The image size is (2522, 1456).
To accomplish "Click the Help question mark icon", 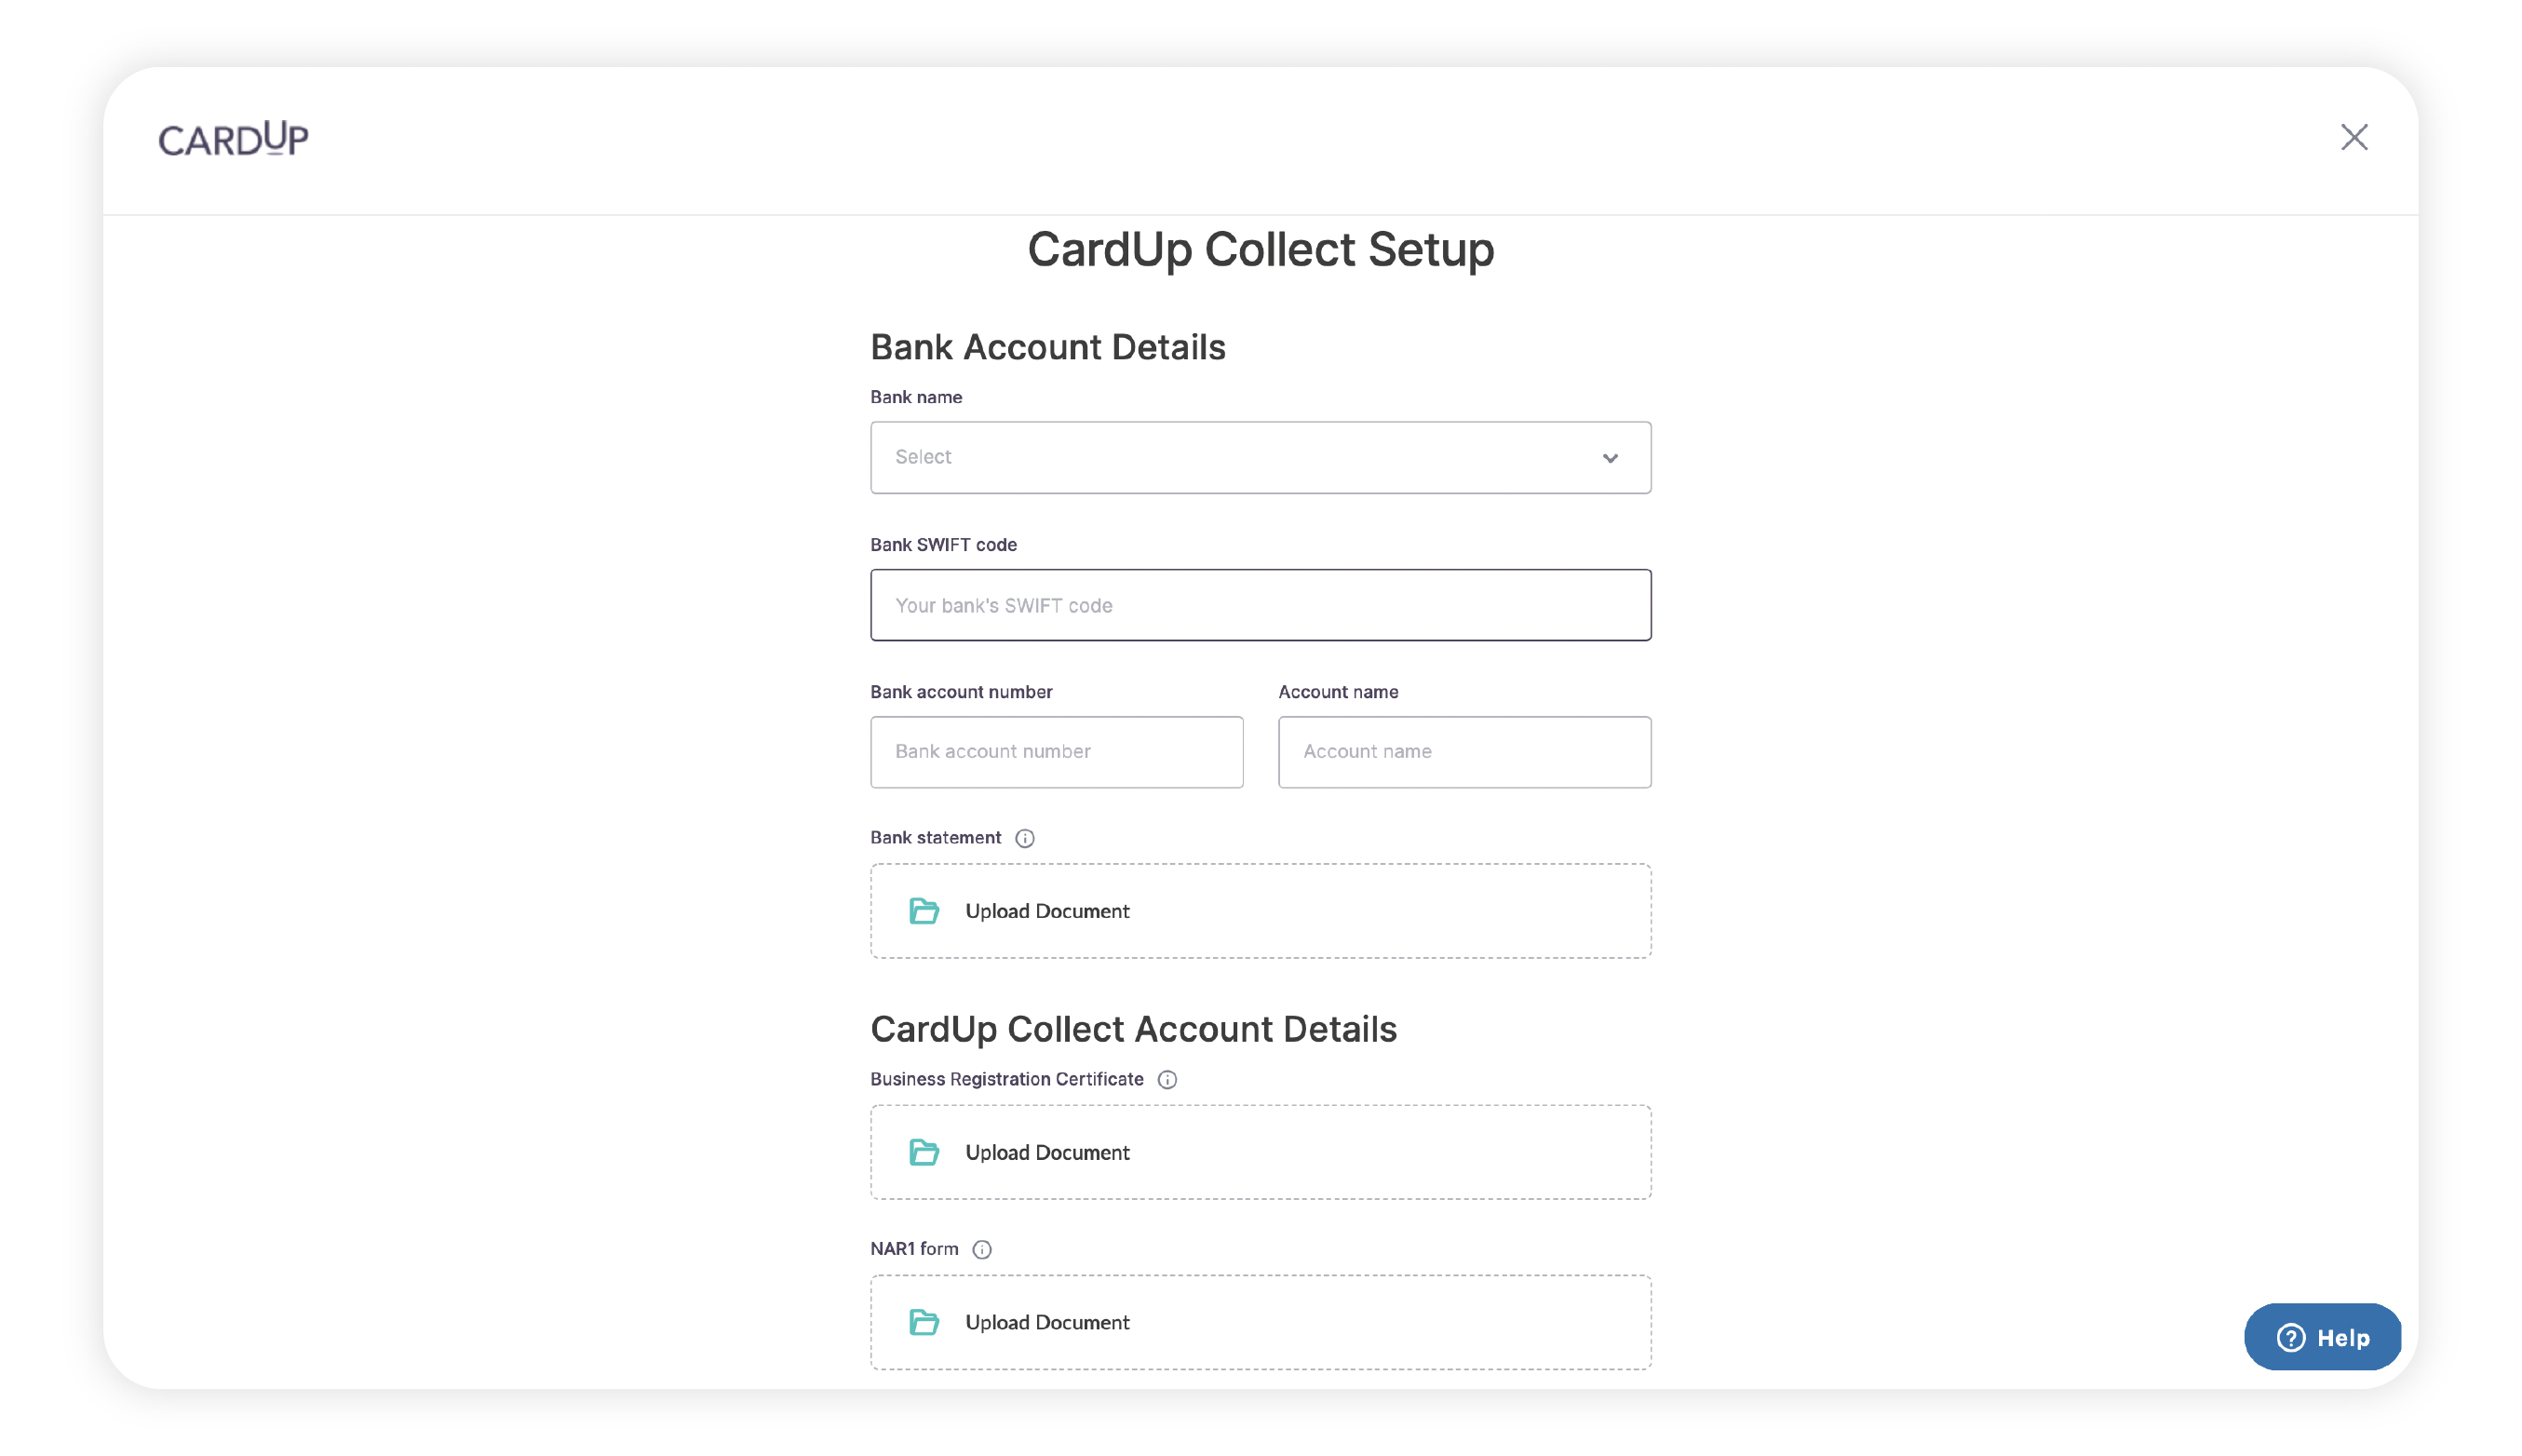I will [2290, 1337].
